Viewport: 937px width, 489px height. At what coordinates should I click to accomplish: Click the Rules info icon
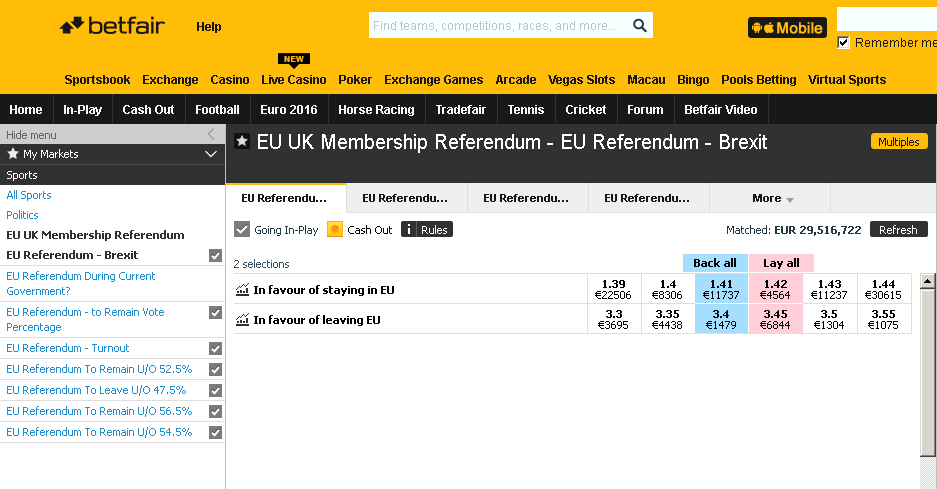[409, 230]
